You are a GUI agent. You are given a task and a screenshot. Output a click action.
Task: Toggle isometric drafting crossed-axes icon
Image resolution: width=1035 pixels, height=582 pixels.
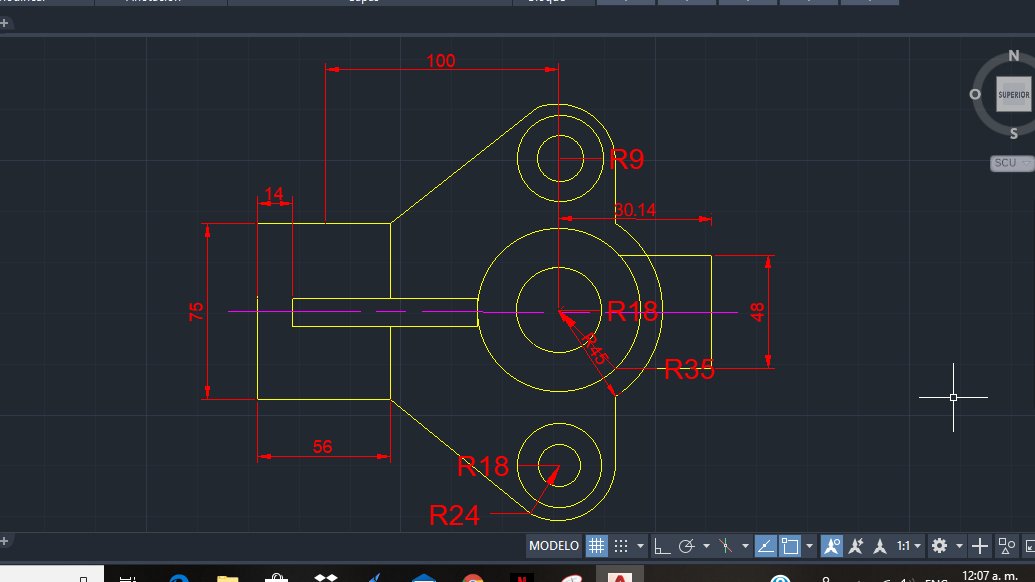[x=725, y=546]
